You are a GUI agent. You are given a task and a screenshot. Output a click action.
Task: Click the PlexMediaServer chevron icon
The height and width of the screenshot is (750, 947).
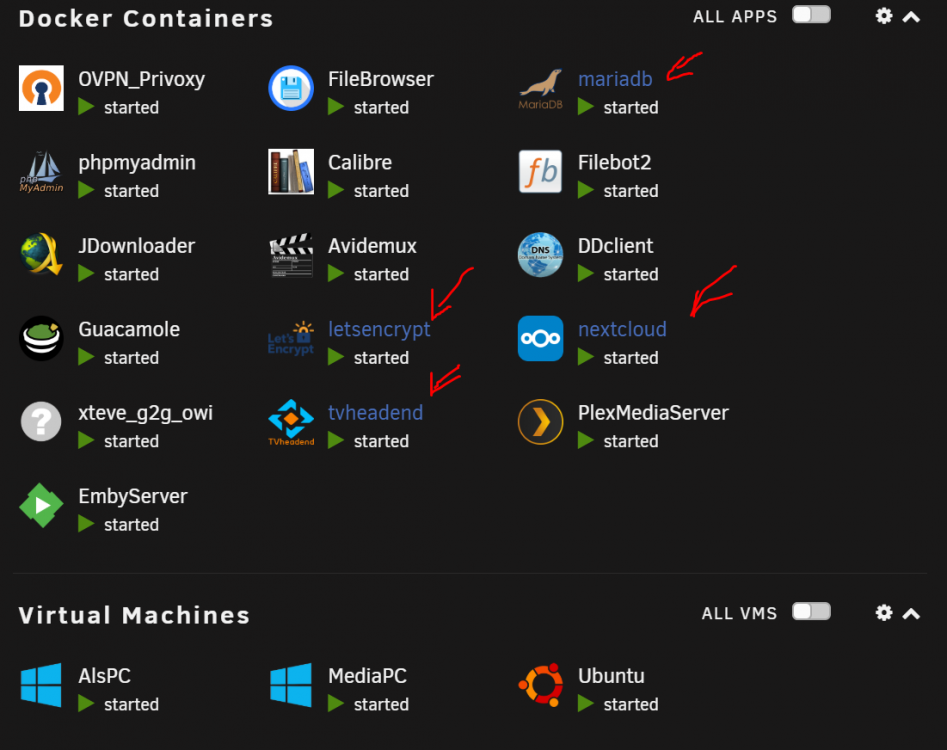[541, 421]
